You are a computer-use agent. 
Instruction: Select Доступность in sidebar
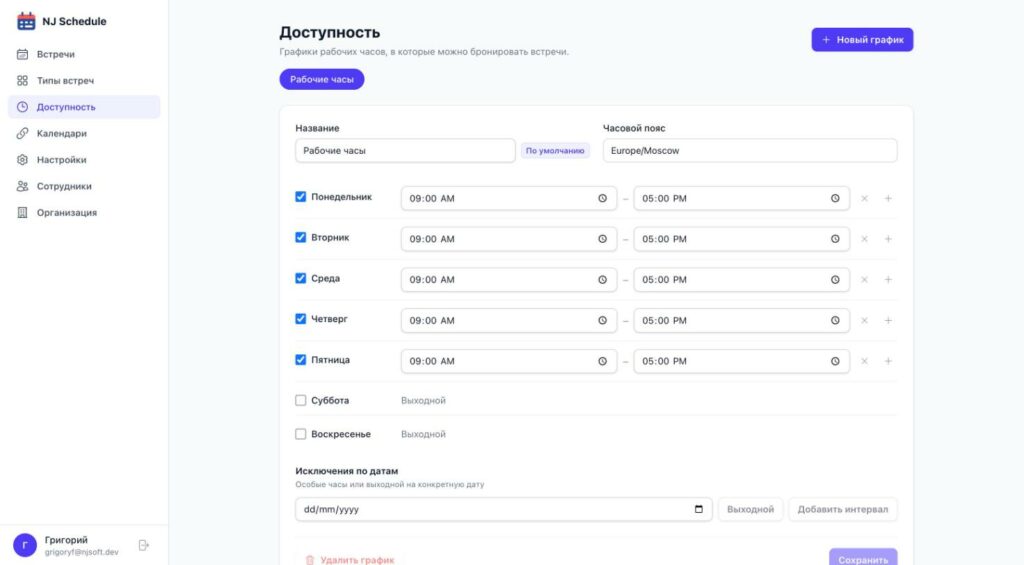84,107
